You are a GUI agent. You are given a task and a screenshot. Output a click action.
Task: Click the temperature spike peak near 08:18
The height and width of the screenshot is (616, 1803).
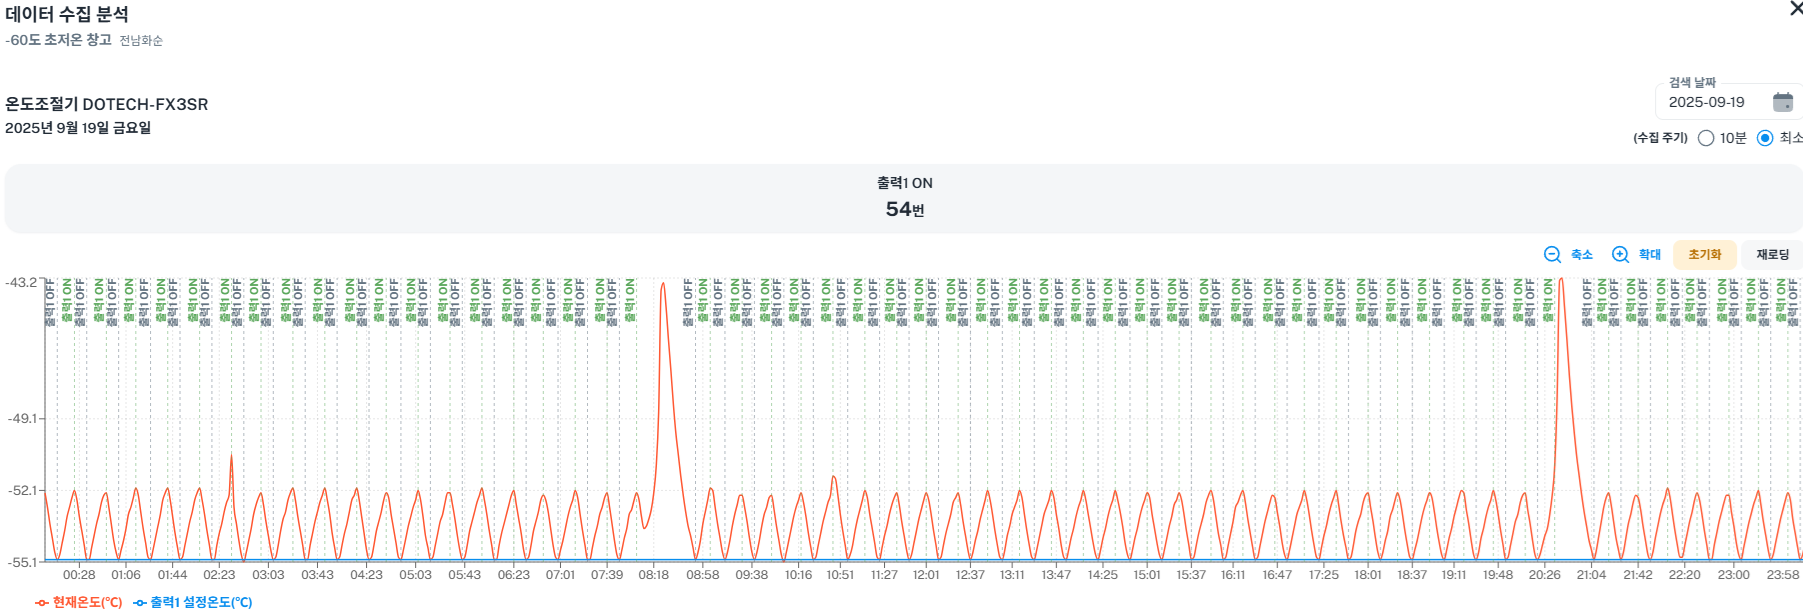pos(663,284)
